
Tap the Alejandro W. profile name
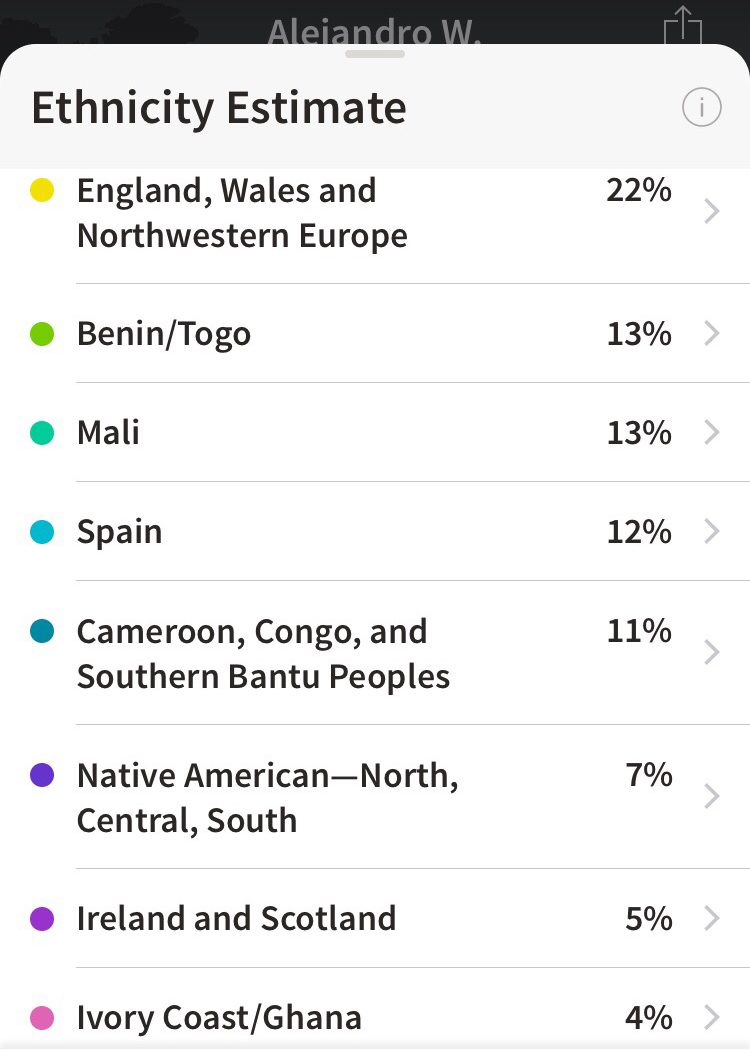pyautogui.click(x=374, y=32)
